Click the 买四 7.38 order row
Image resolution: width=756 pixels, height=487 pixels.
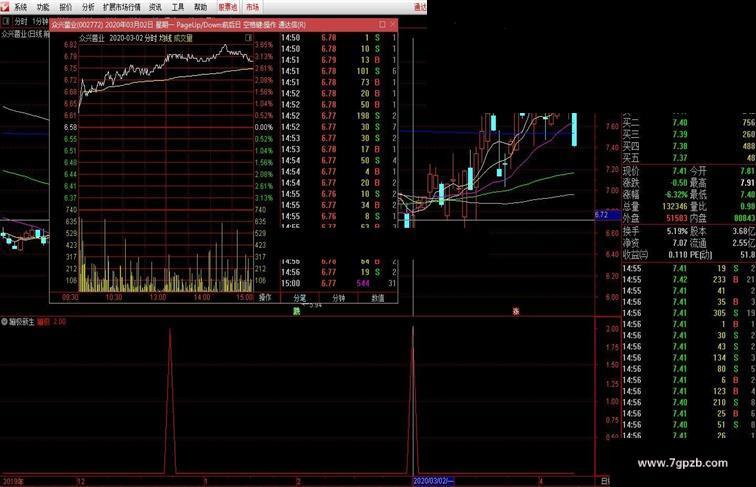pos(689,146)
